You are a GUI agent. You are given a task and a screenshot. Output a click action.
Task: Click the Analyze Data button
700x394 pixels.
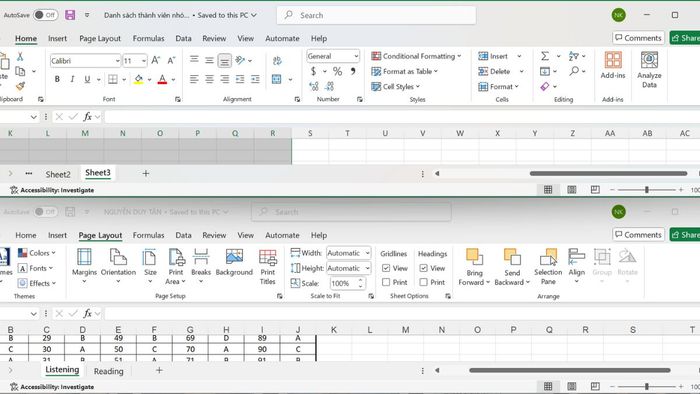coord(649,70)
